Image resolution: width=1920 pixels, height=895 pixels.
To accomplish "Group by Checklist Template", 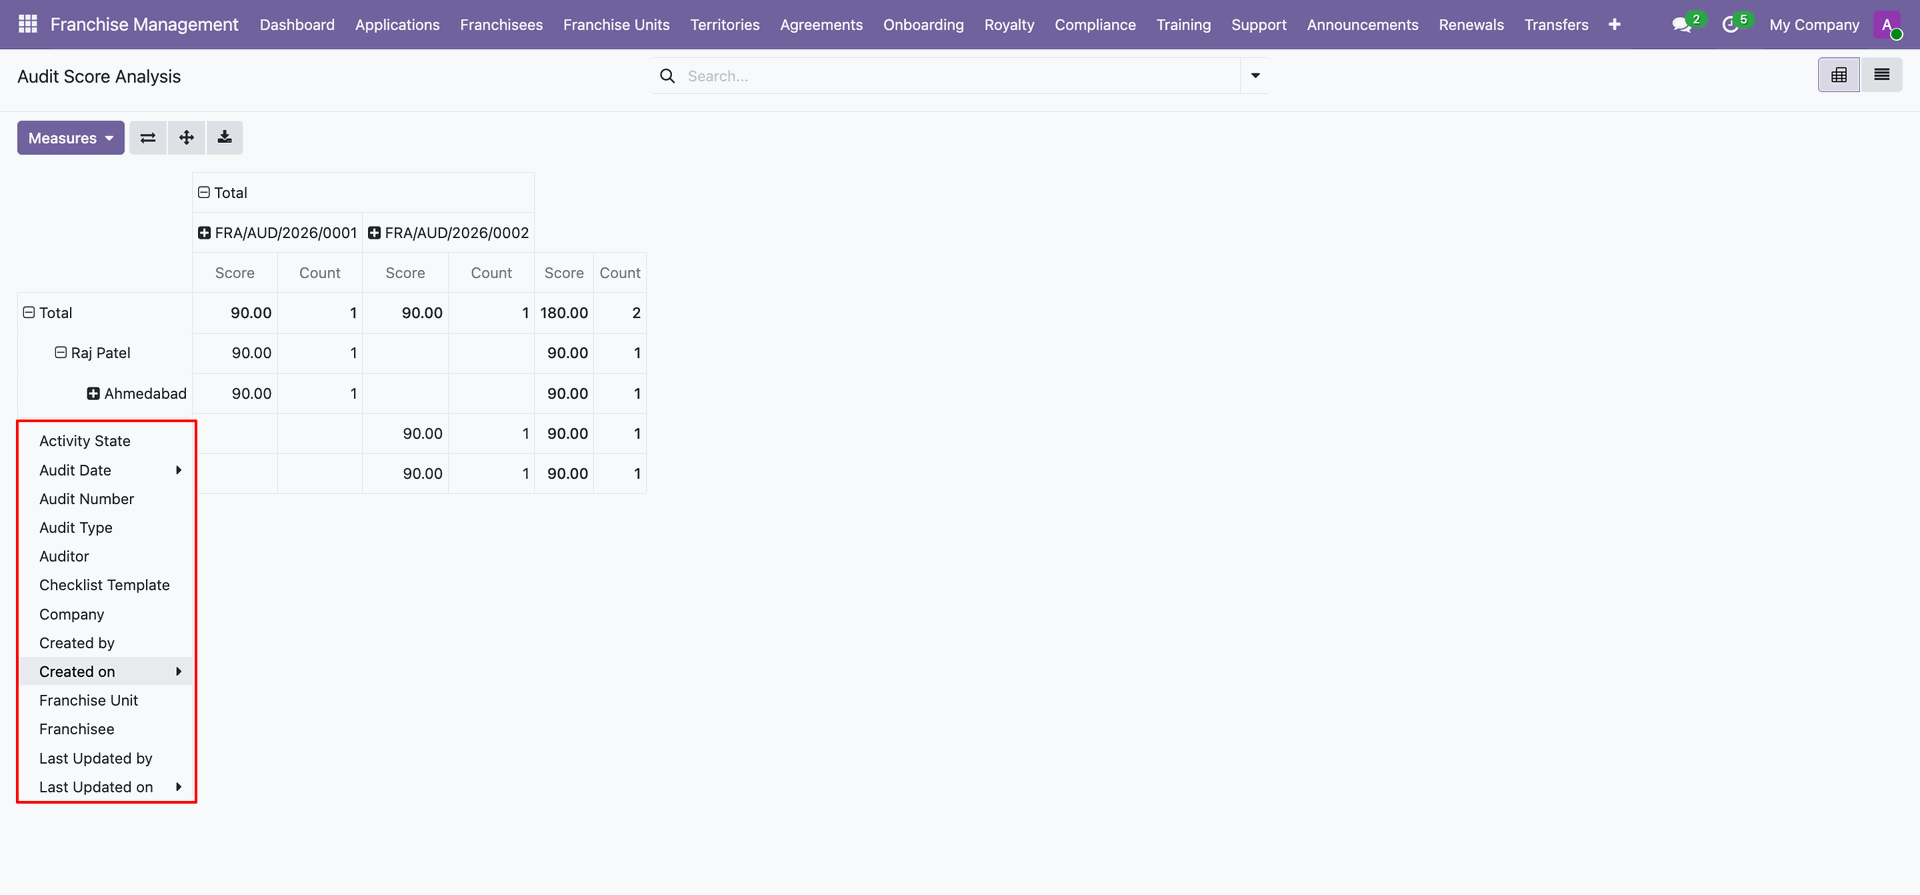I will [x=106, y=585].
